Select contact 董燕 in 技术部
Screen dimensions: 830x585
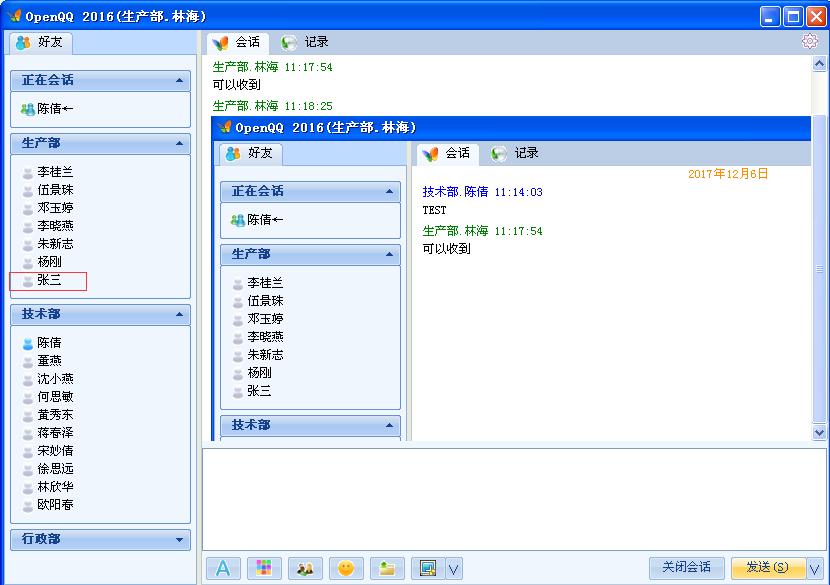click(x=42, y=361)
